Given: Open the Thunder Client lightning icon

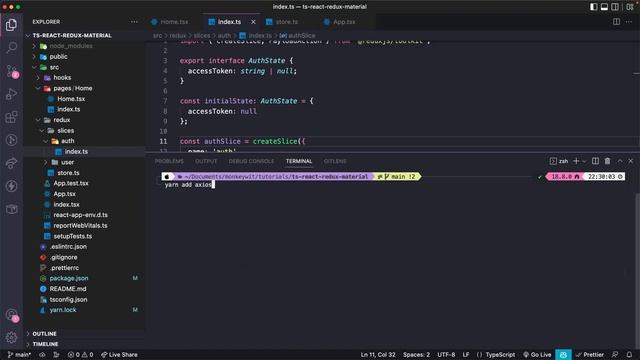Looking at the screenshot, I should click(x=11, y=186).
